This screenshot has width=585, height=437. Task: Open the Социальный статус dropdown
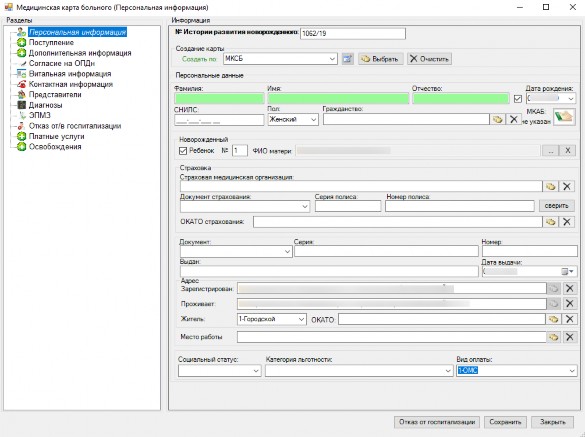(x=219, y=371)
